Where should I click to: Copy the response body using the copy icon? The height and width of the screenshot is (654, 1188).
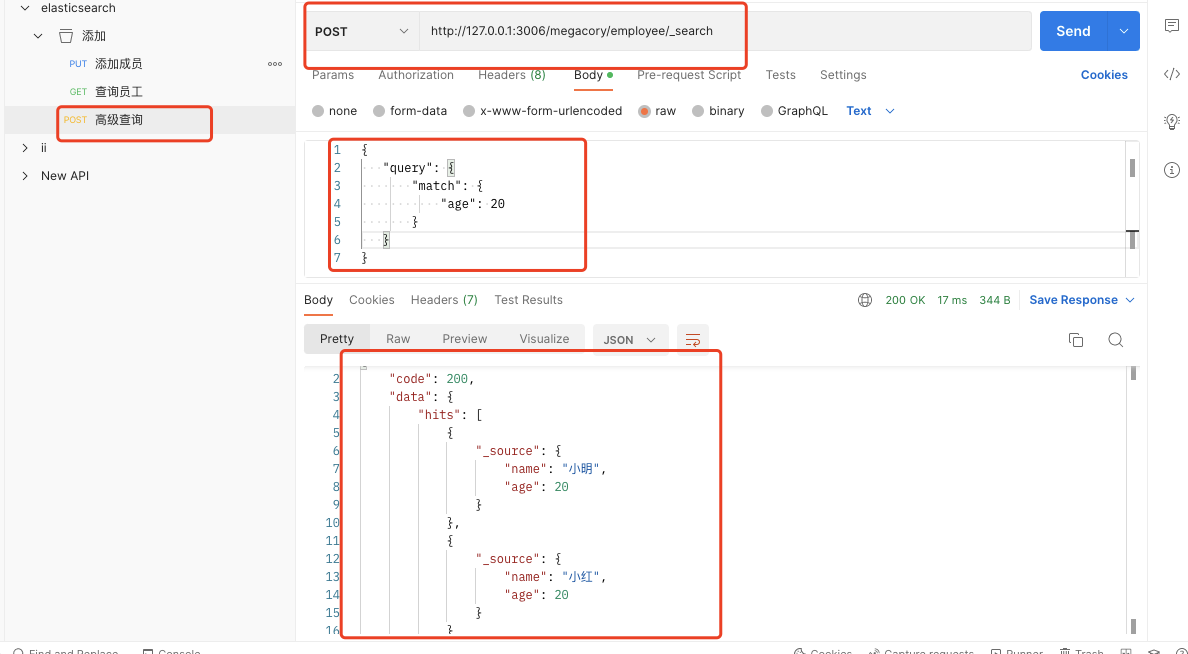[1076, 340]
